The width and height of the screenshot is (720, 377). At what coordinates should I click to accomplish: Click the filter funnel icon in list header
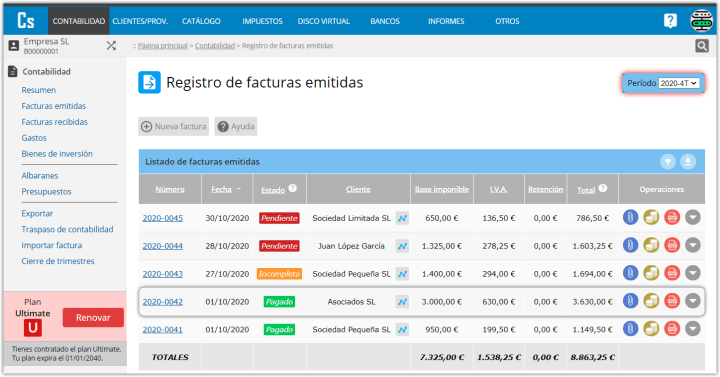668,162
